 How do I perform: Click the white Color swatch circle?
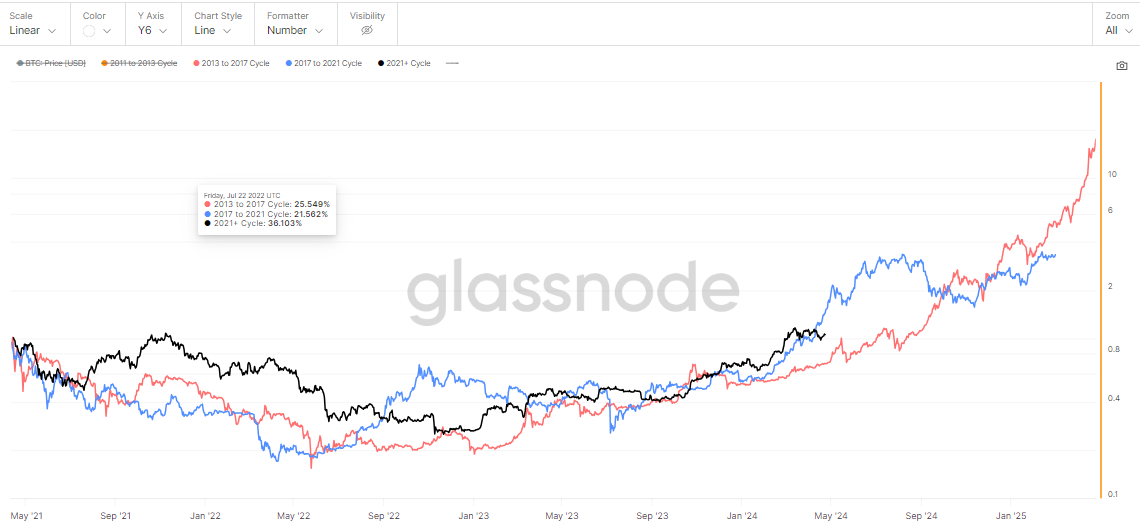(x=89, y=30)
